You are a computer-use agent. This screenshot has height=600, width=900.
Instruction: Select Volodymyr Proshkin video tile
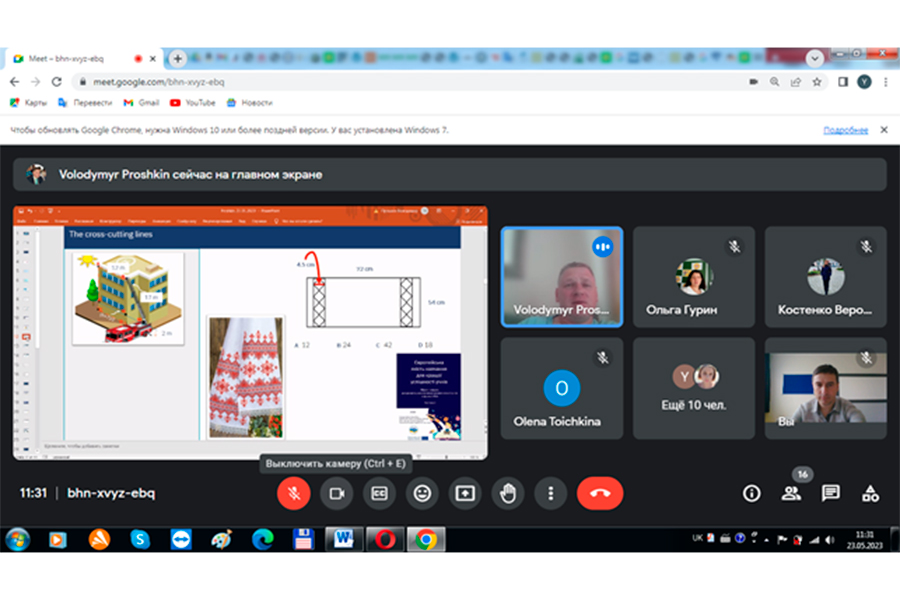click(x=562, y=277)
